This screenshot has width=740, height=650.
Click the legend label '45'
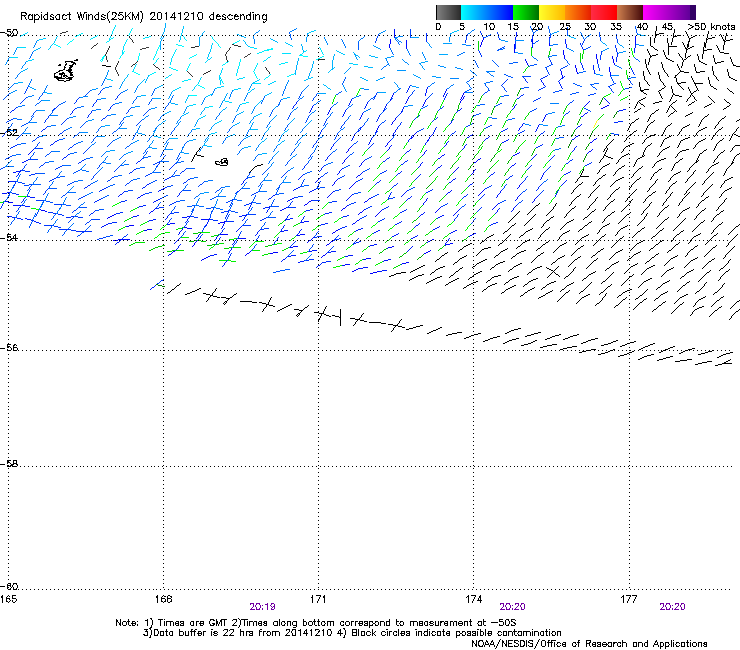click(x=667, y=27)
